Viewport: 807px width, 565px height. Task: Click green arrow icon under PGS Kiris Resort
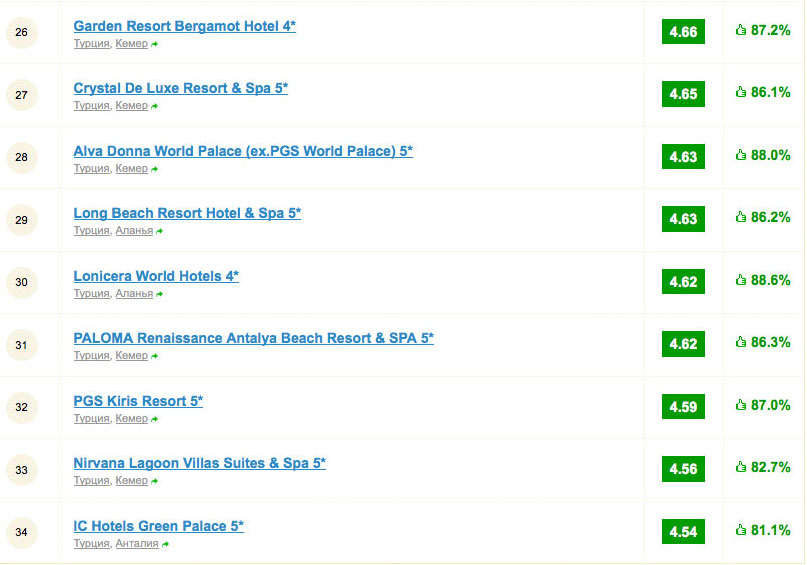click(154, 419)
